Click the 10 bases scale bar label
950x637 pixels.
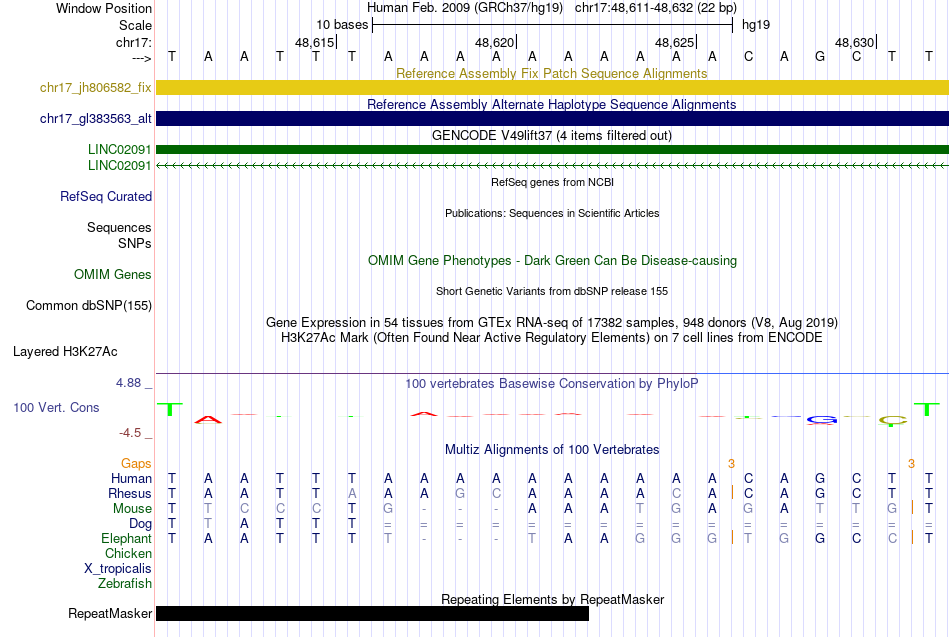click(342, 25)
